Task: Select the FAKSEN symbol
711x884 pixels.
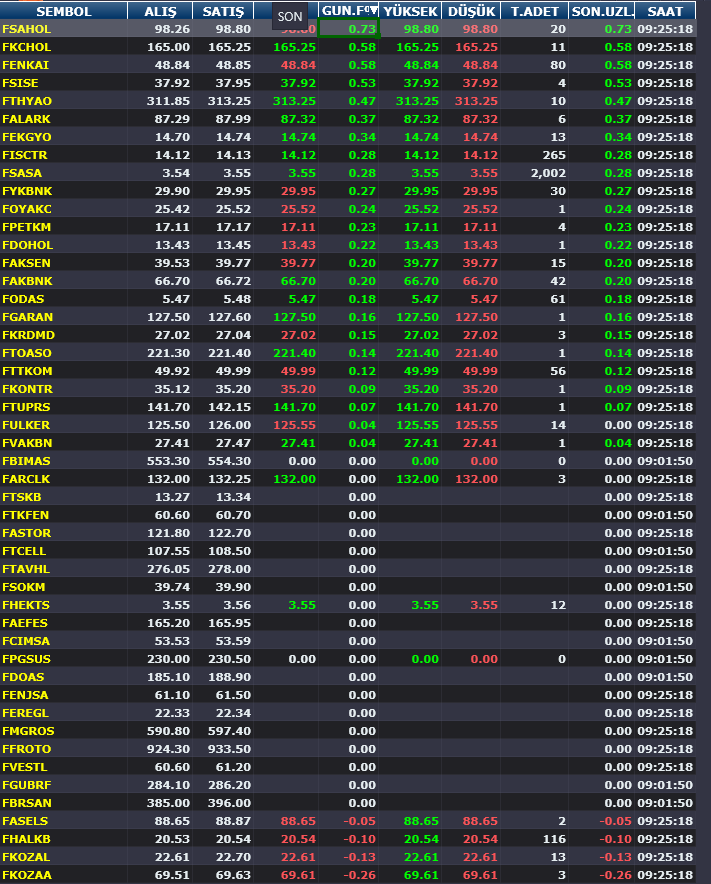Action: pos(27,263)
